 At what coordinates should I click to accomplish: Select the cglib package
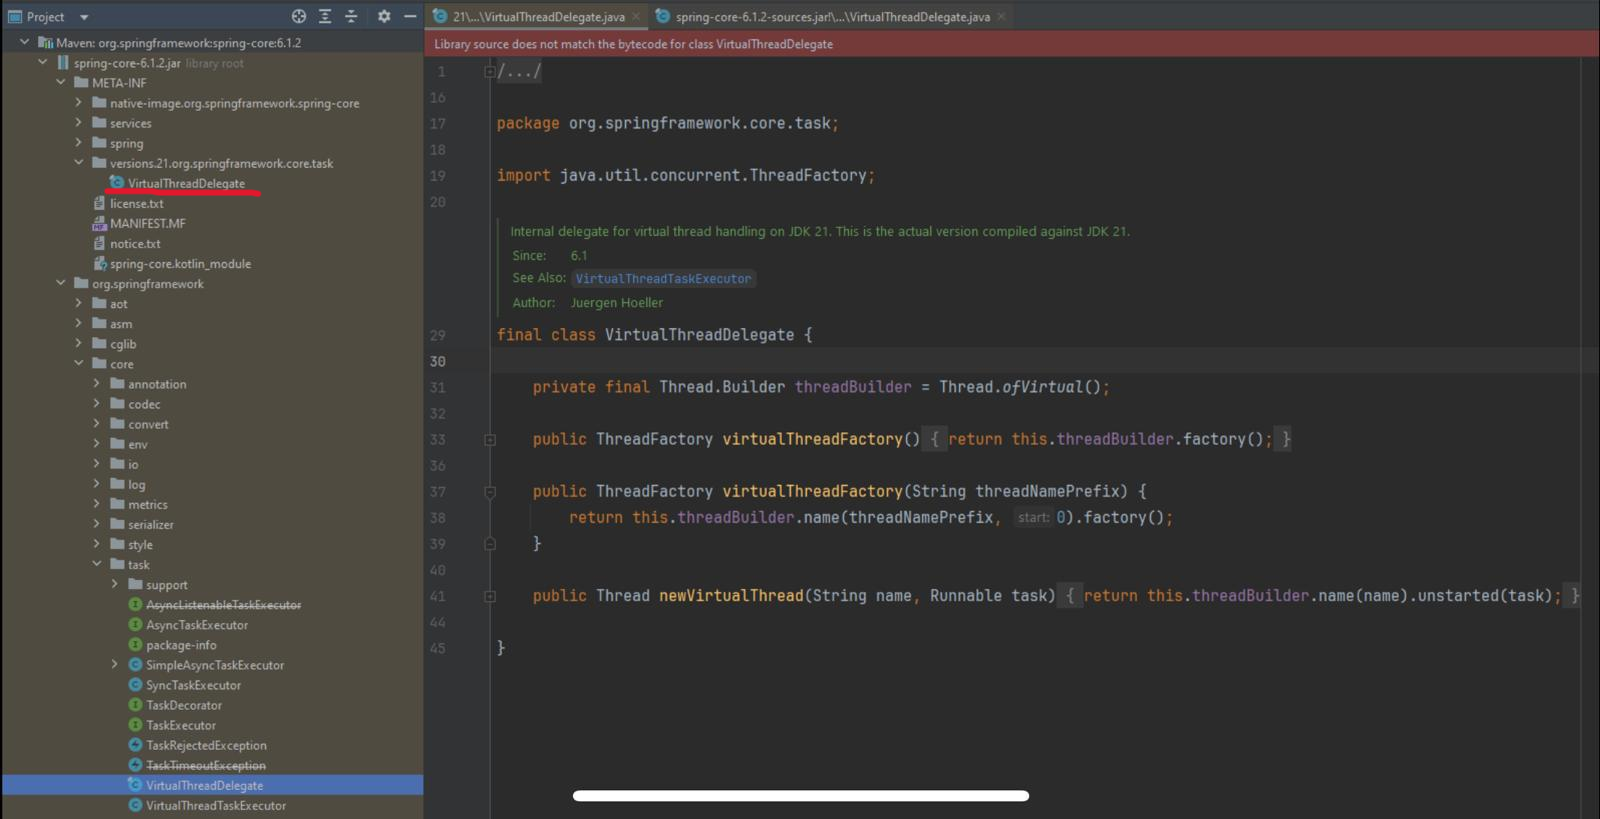tap(123, 344)
